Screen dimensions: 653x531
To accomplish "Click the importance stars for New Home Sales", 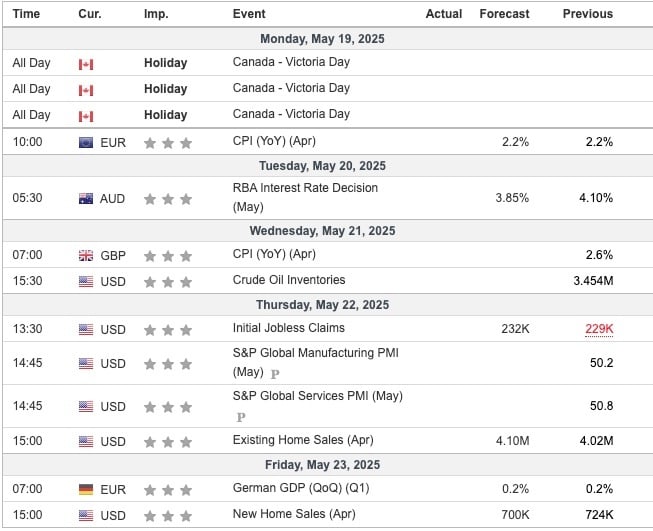I will click(x=168, y=516).
